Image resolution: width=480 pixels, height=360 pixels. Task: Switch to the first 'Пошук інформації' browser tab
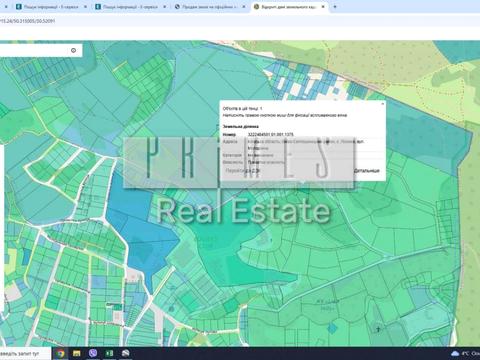tap(51, 6)
